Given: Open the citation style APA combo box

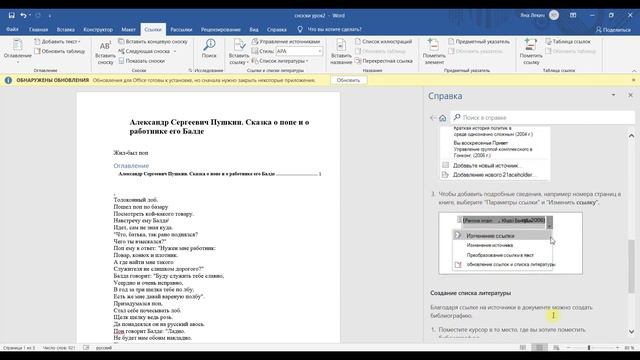Looking at the screenshot, I should (x=299, y=51).
